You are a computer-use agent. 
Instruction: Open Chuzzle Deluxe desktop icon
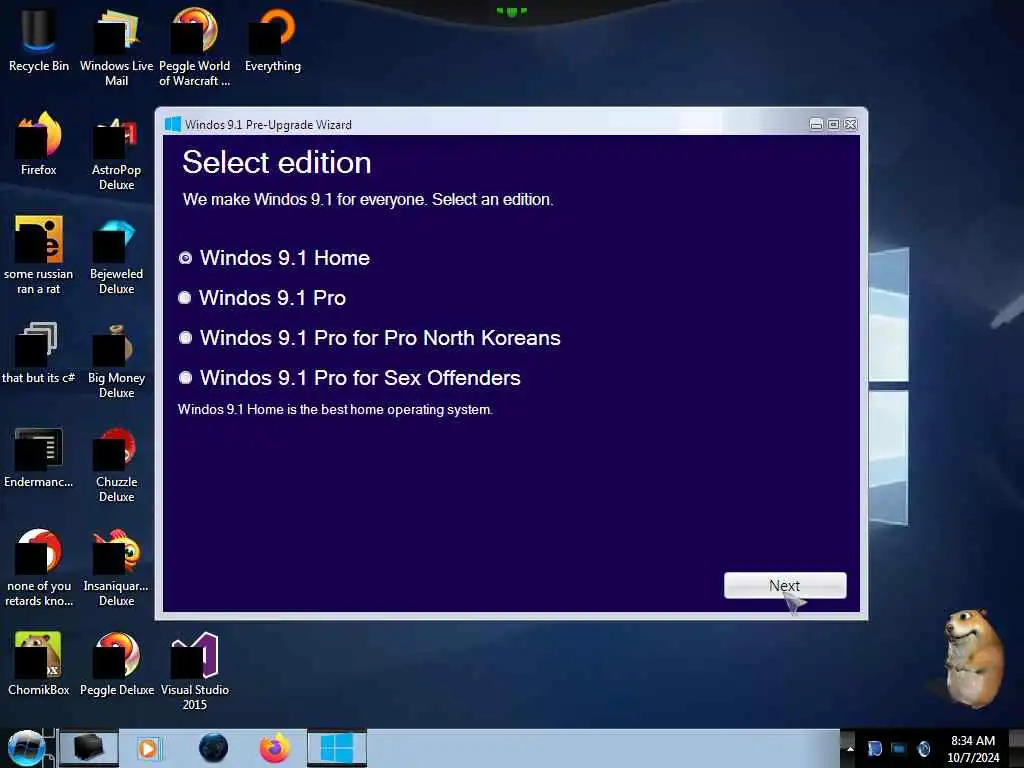[116, 464]
